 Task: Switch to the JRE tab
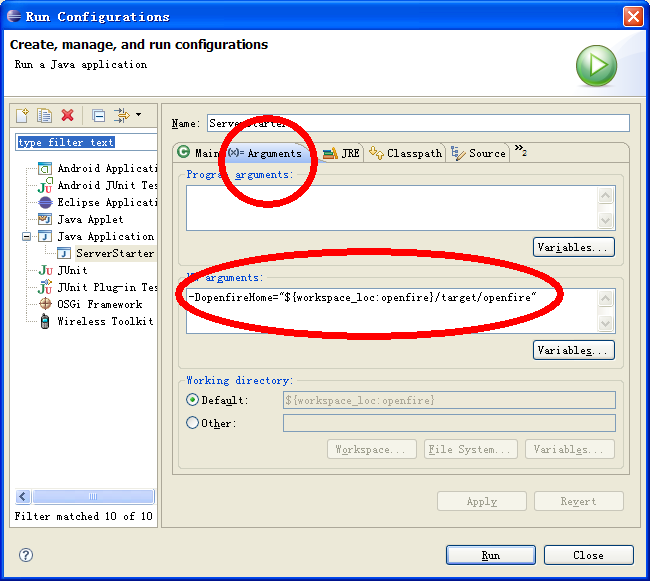point(341,153)
